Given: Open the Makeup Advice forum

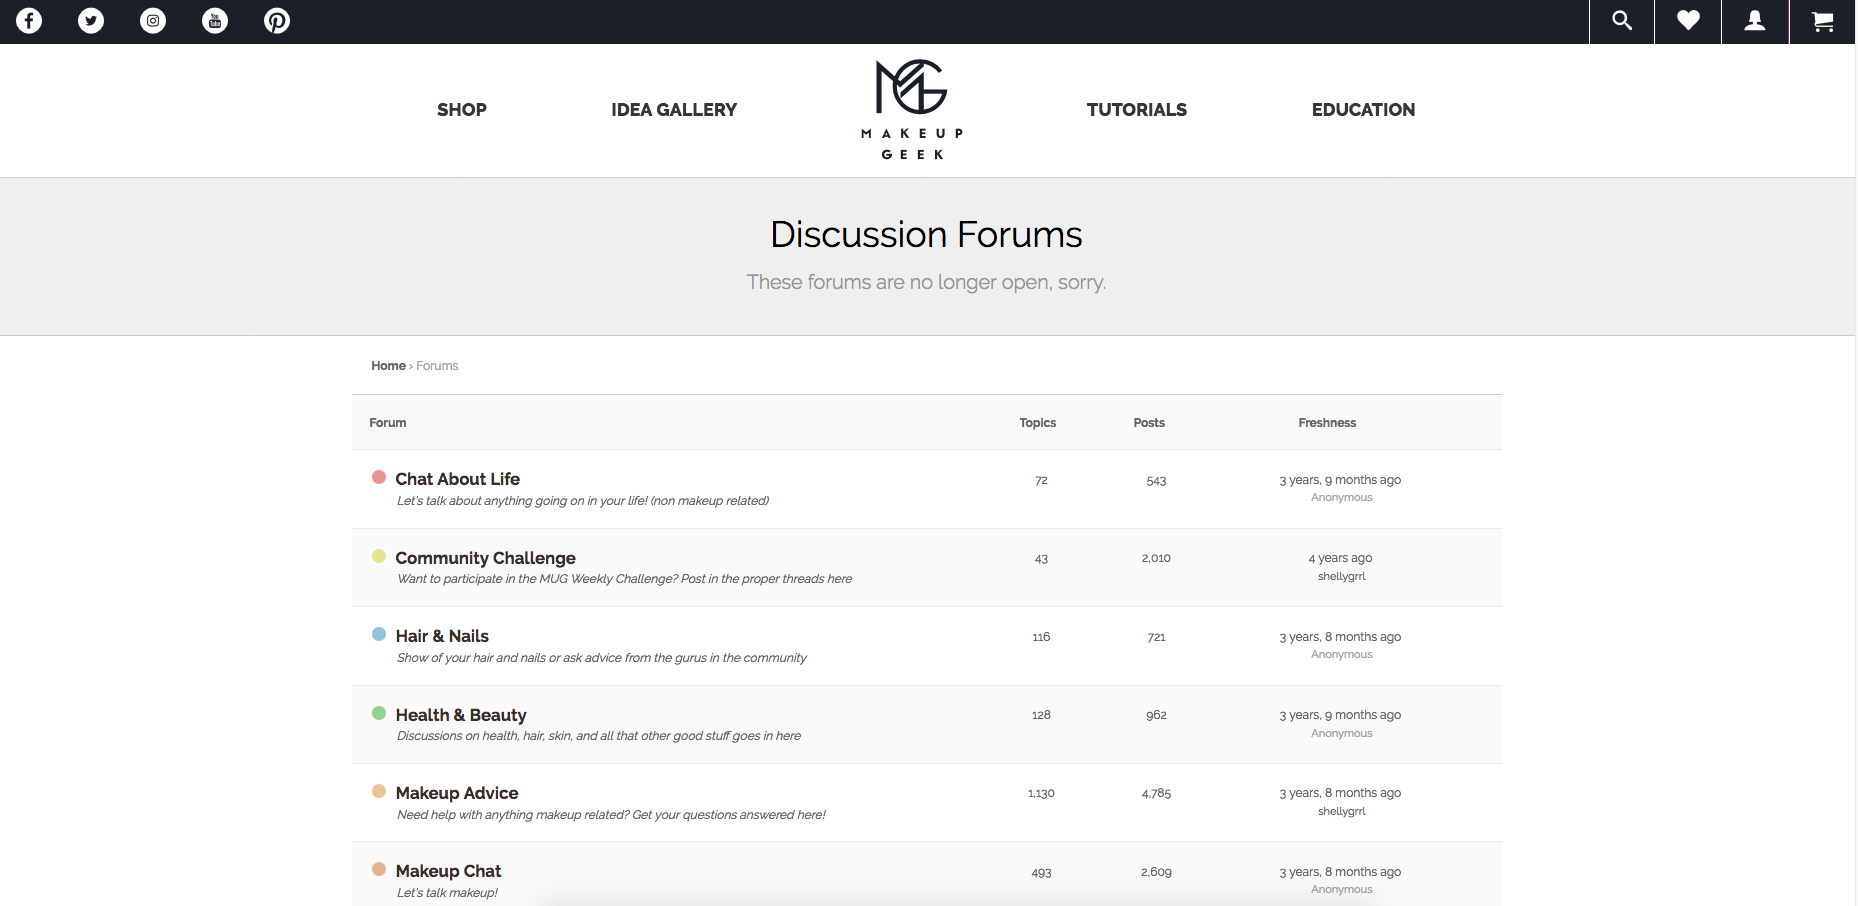Looking at the screenshot, I should [x=457, y=793].
